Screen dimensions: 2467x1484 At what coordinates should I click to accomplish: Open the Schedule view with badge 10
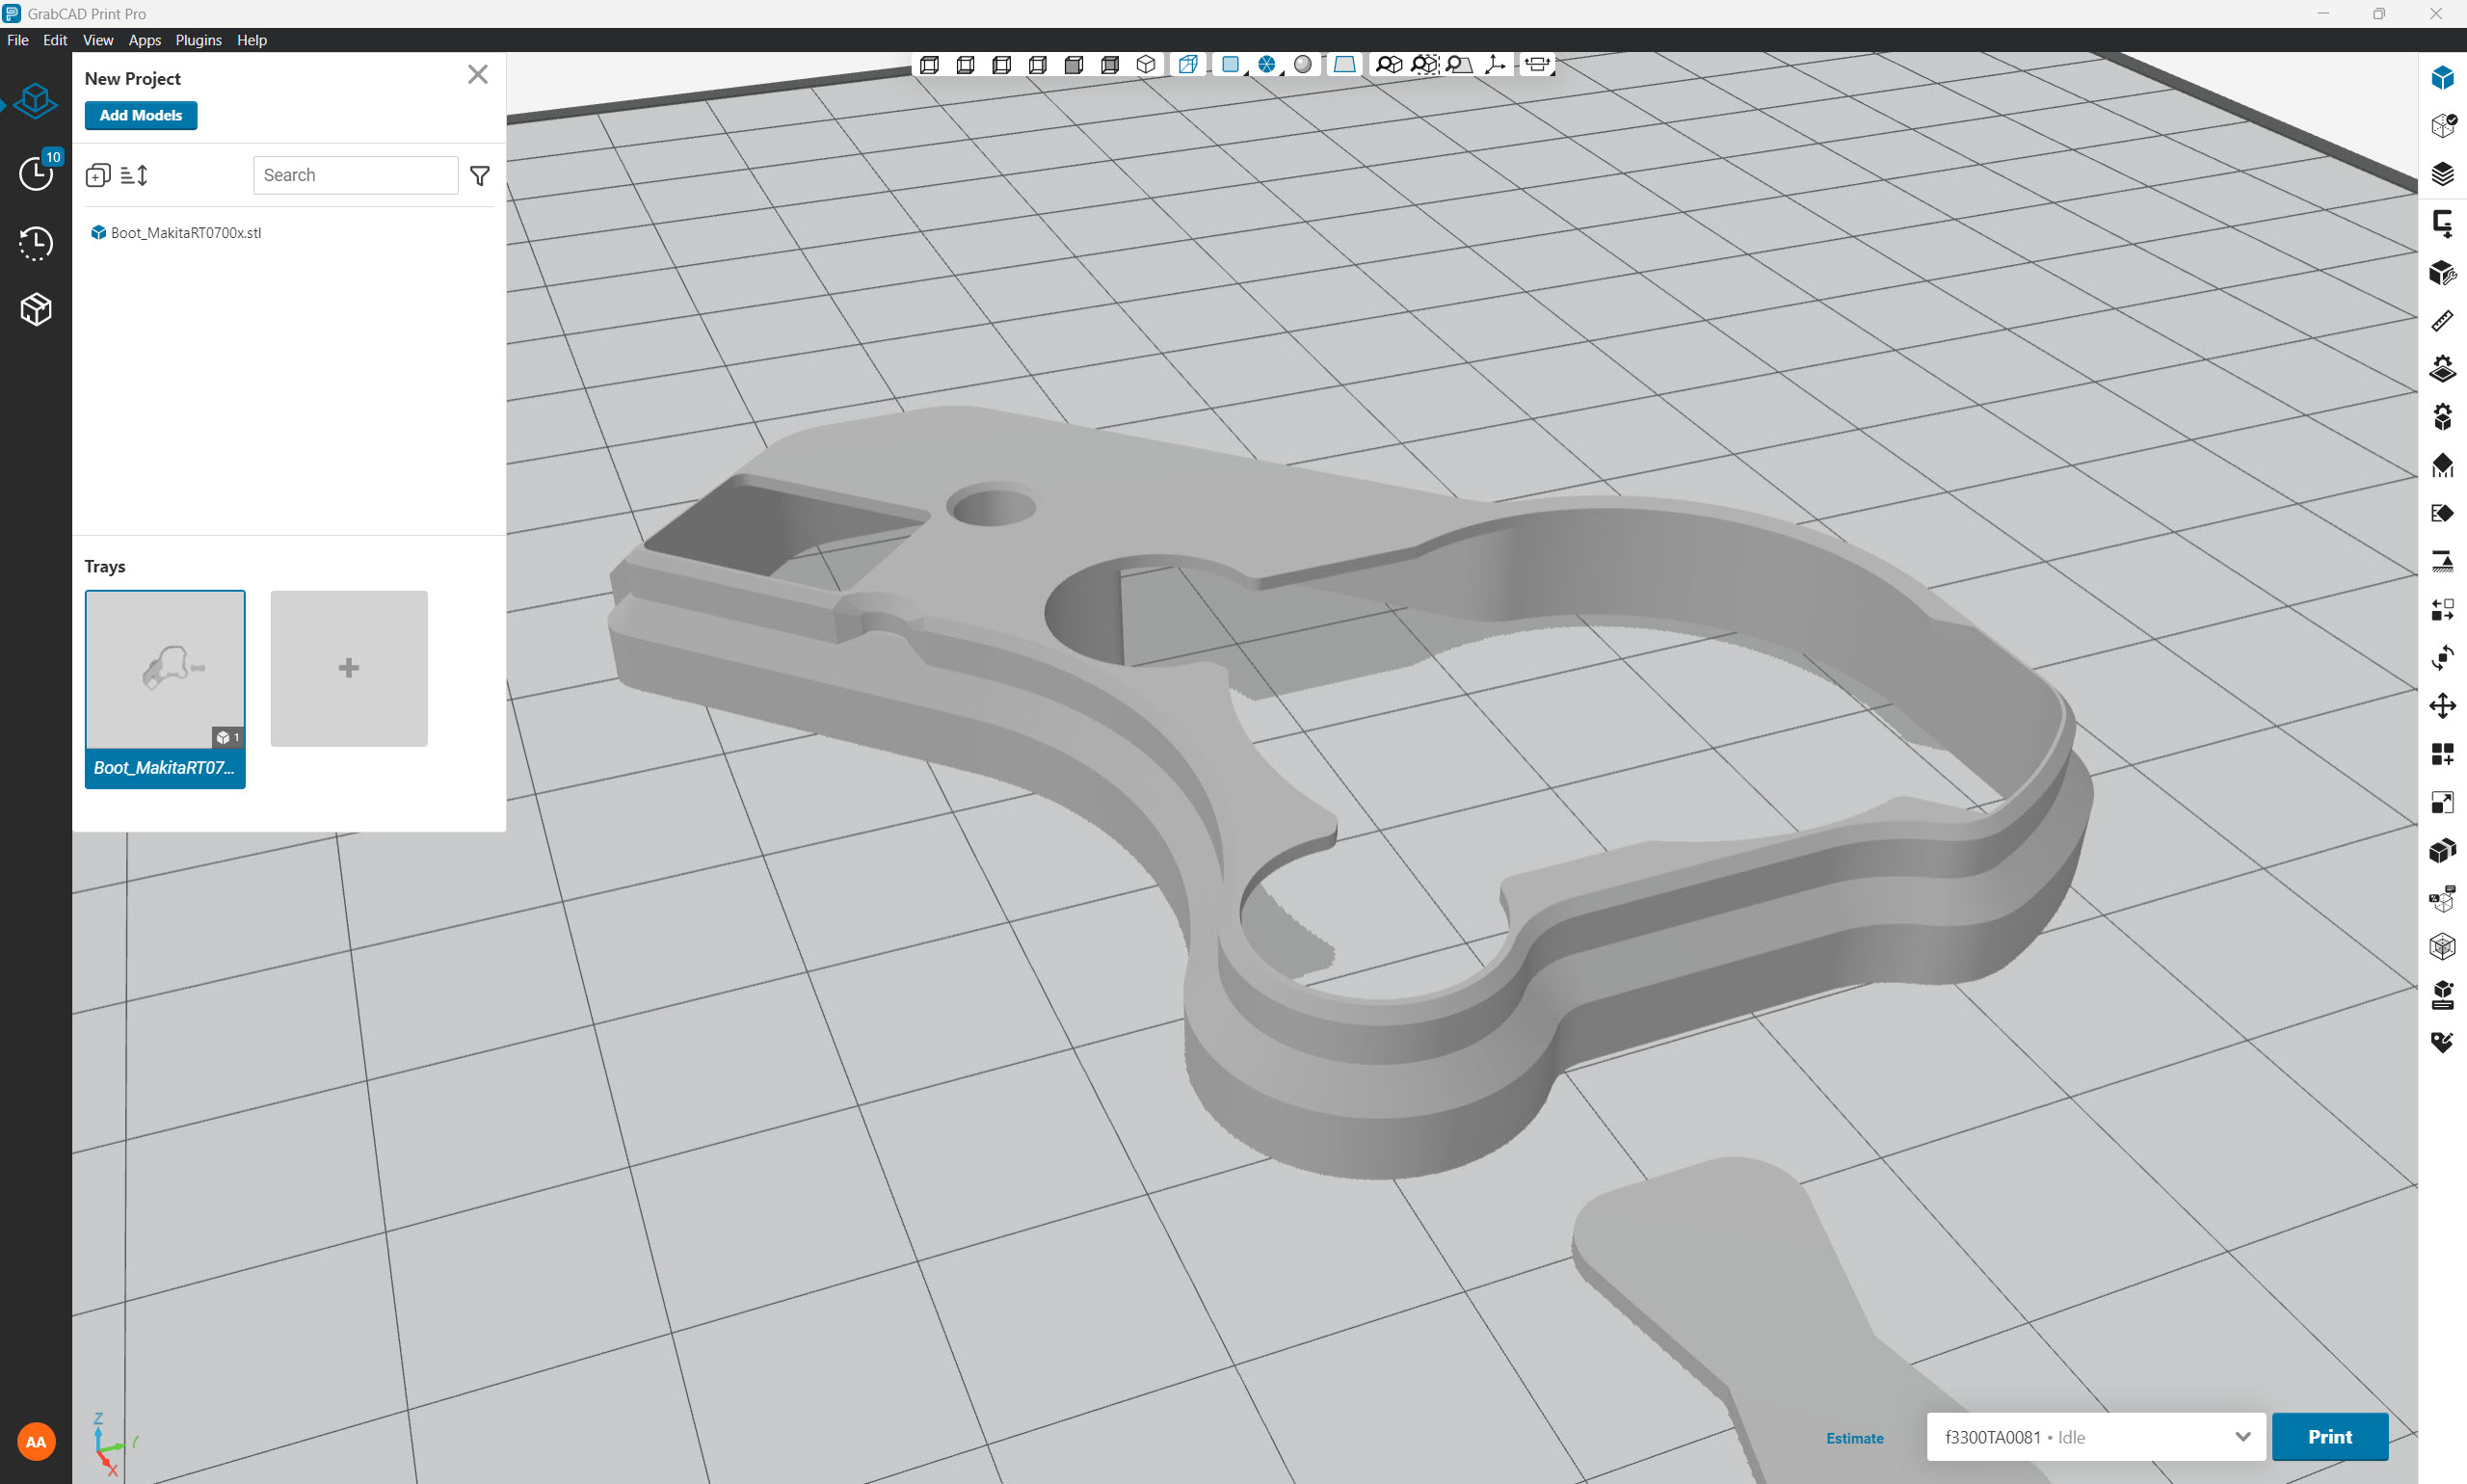pyautogui.click(x=36, y=173)
